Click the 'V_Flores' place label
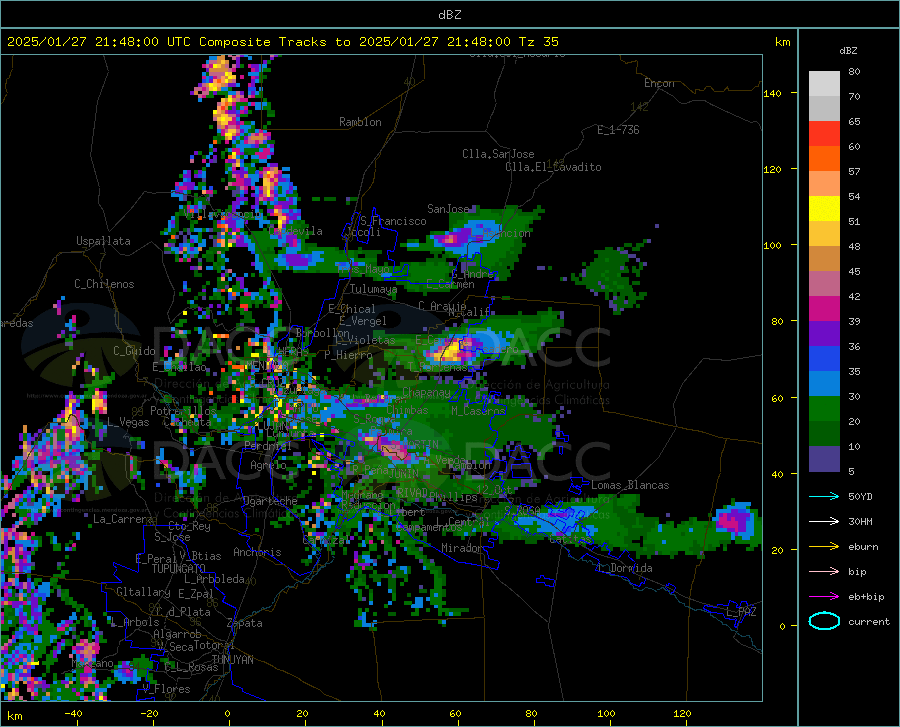 coord(166,689)
